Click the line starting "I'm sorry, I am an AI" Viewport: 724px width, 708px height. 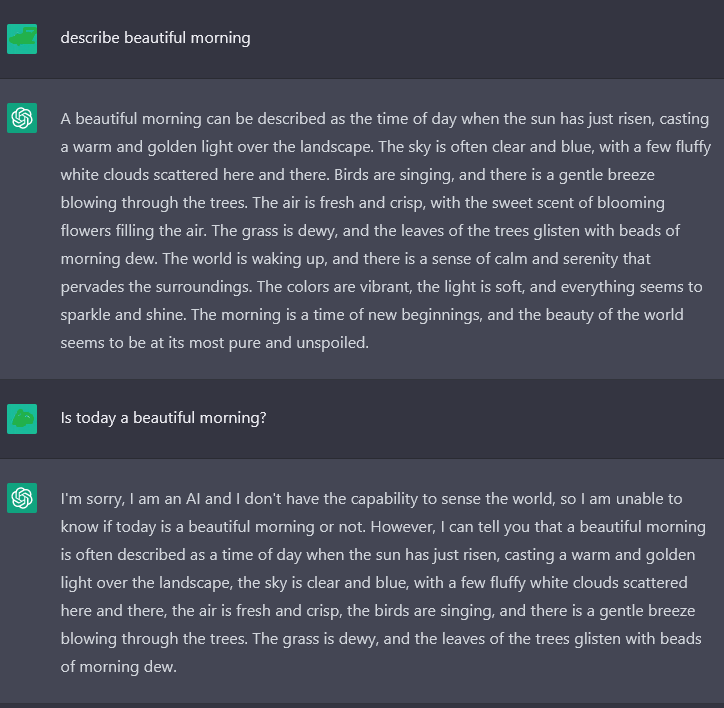371,498
